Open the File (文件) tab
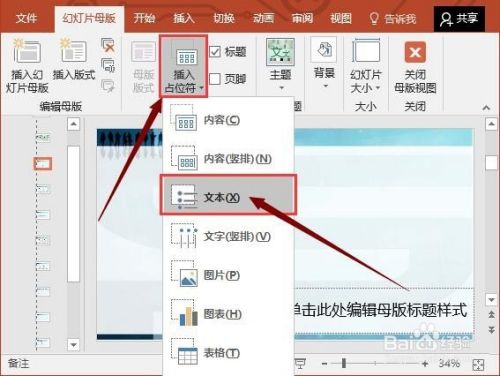Viewport: 500px width, 376px height. [26, 18]
